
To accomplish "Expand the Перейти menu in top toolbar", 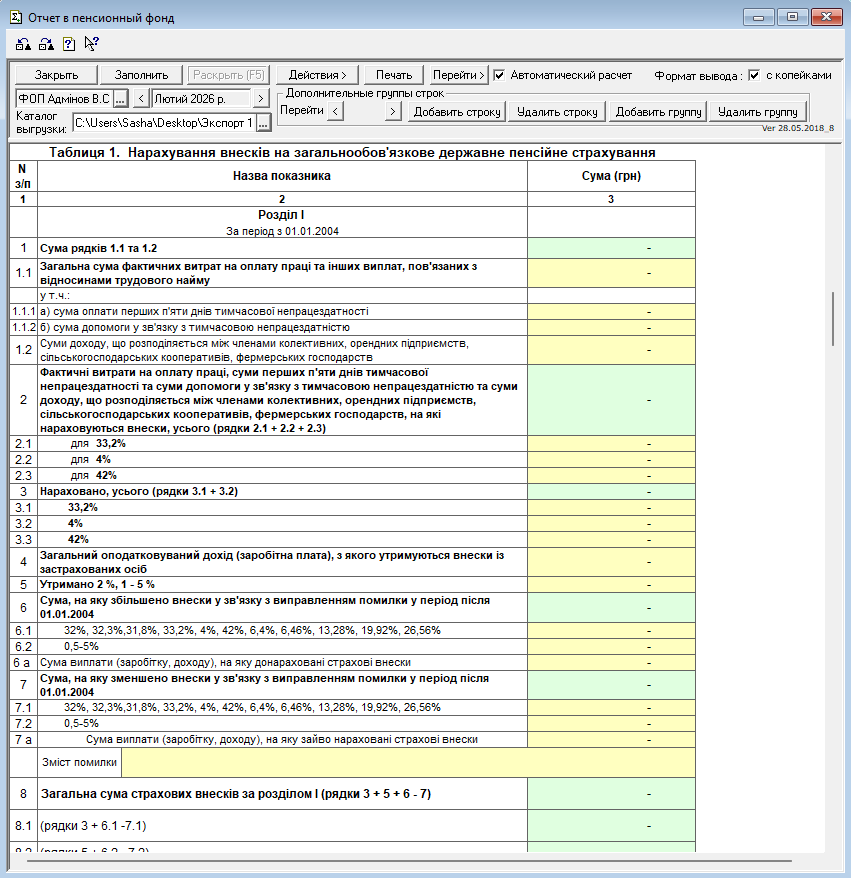I will pyautogui.click(x=459, y=75).
